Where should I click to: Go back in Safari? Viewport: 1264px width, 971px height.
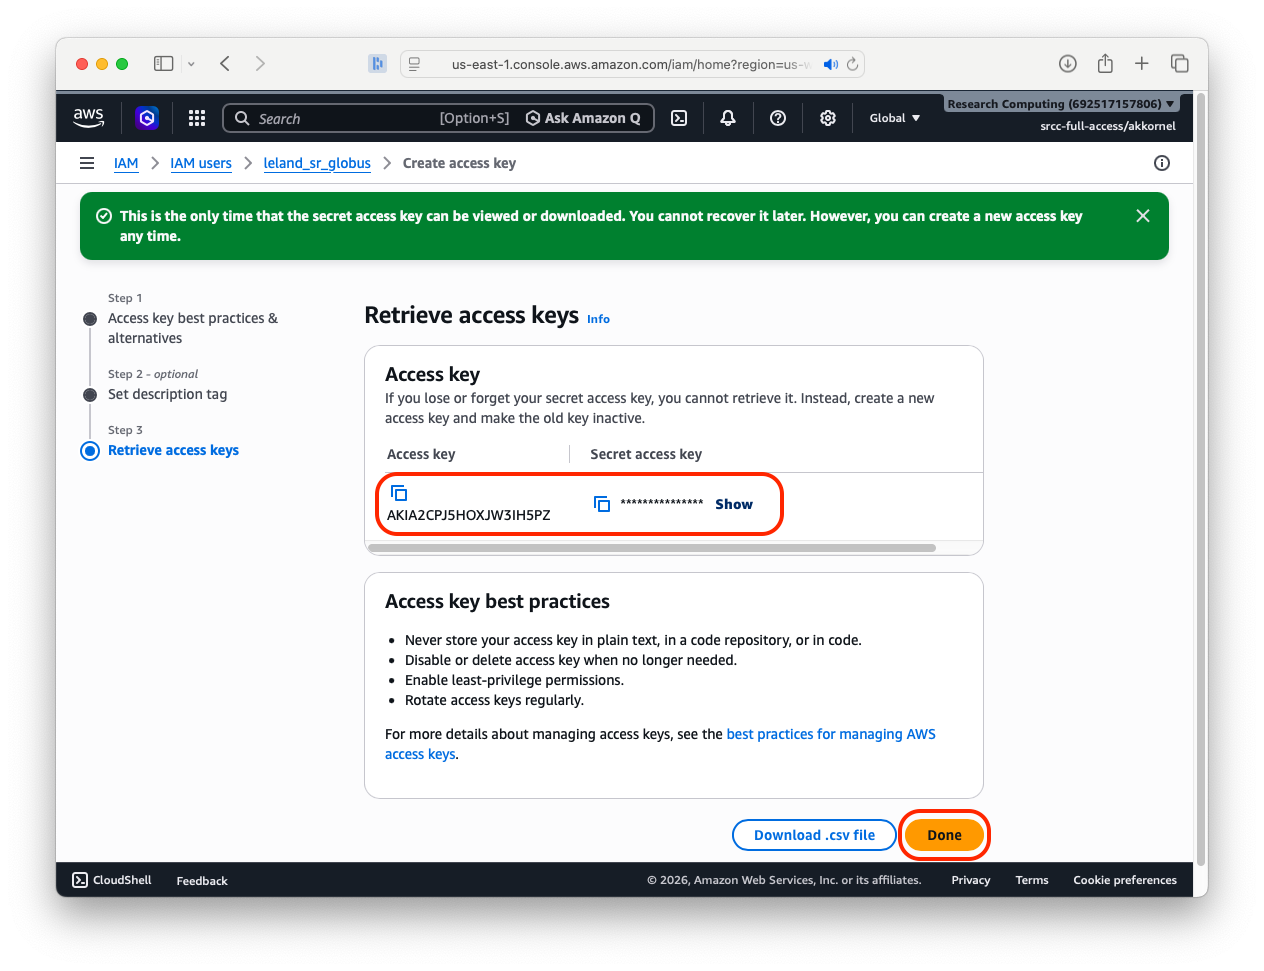225,64
